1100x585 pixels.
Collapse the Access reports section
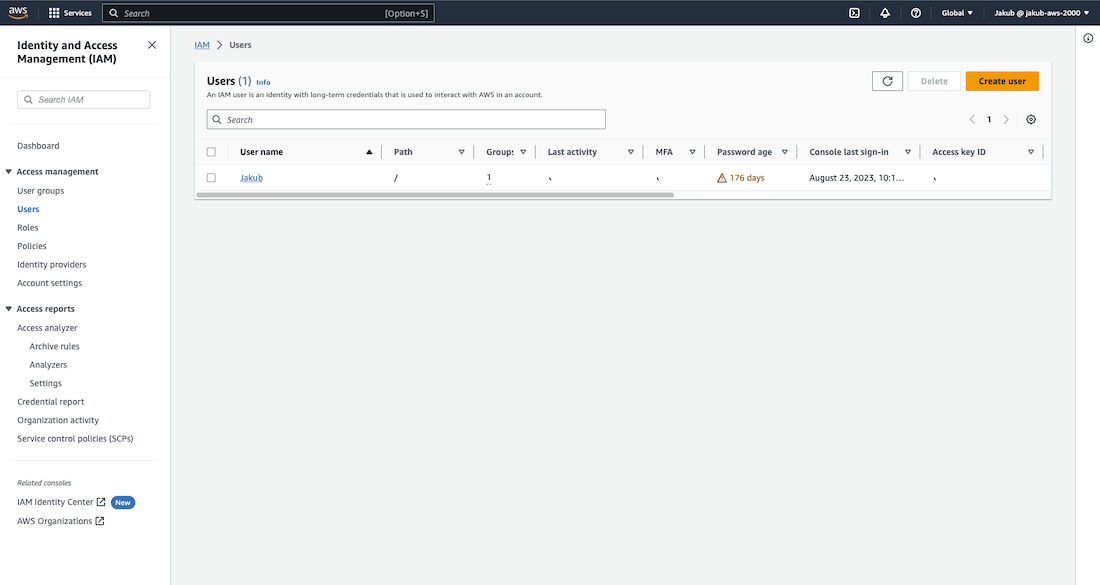9,309
